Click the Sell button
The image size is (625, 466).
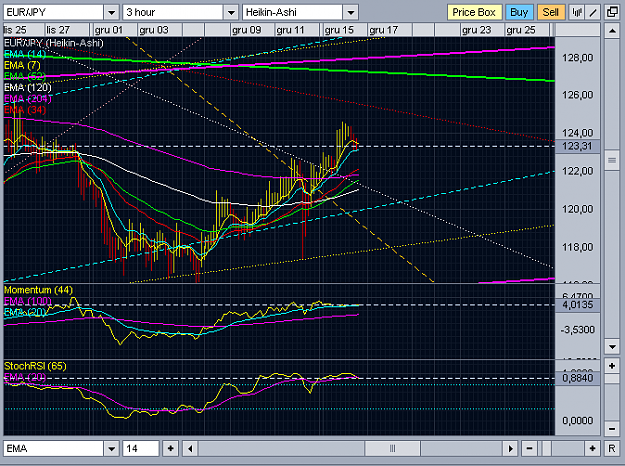coord(551,12)
